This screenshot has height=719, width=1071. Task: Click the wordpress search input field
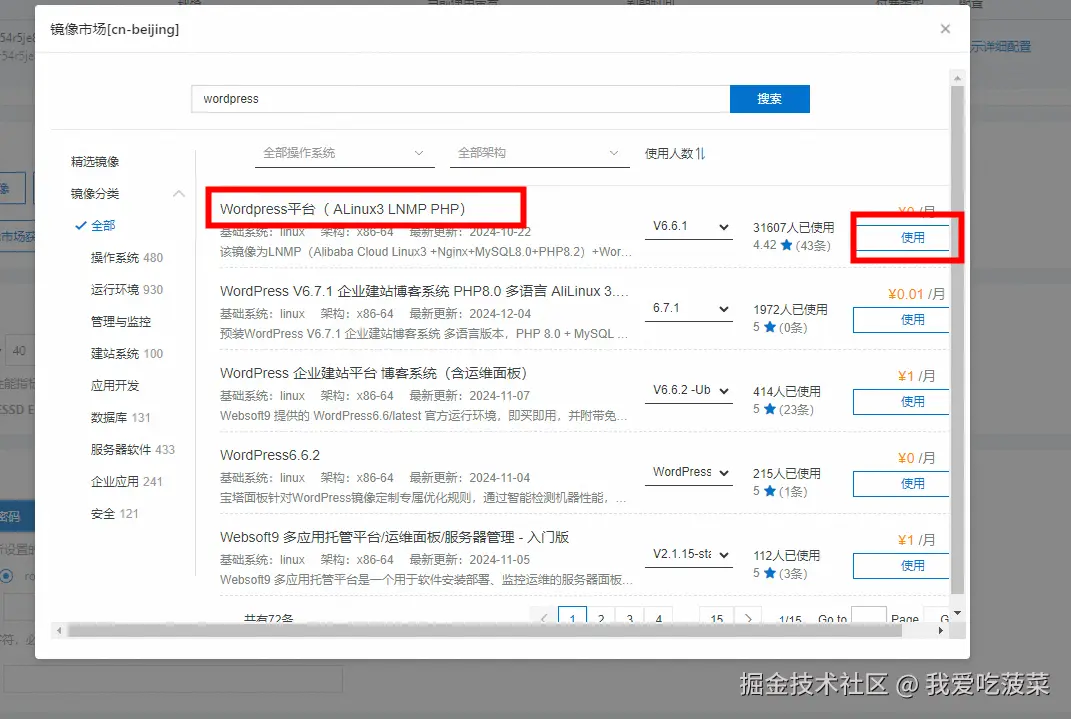(460, 99)
